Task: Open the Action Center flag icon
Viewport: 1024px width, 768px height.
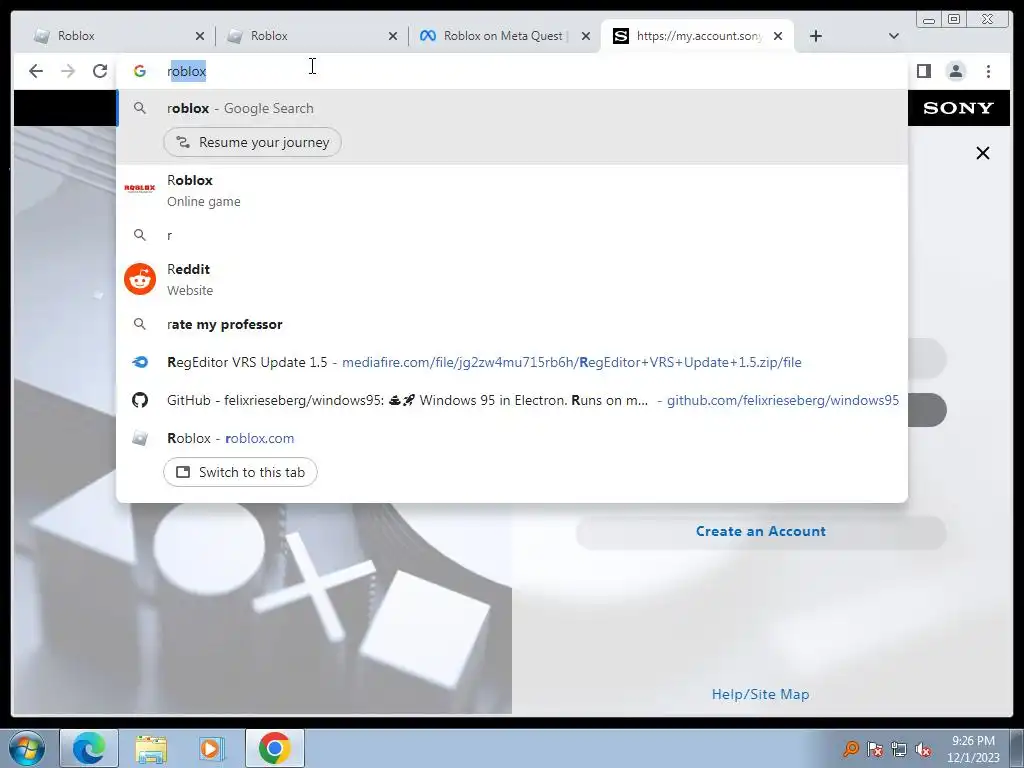Action: click(x=875, y=749)
